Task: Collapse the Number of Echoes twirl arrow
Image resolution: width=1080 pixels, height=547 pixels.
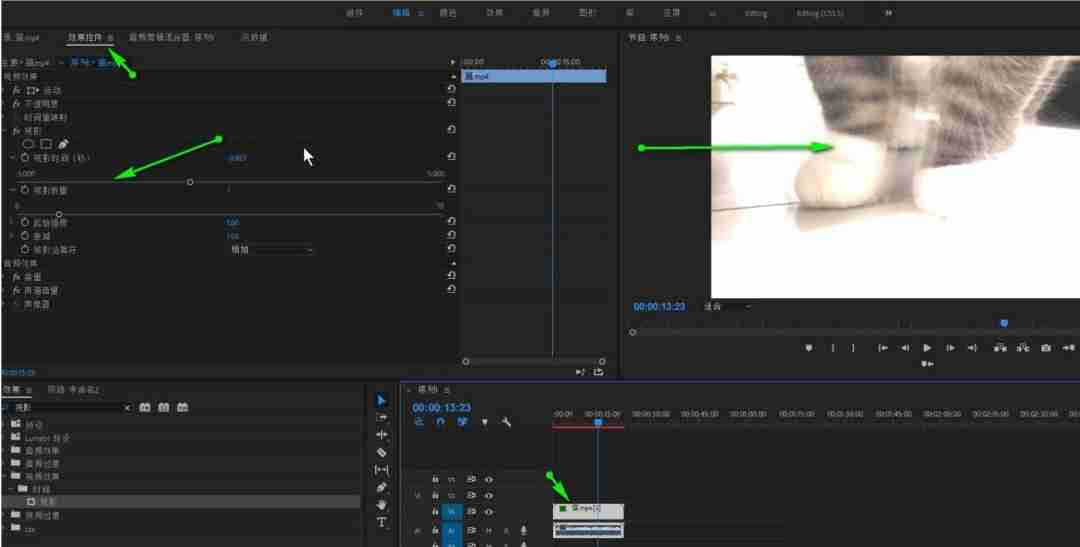Action: point(13,189)
